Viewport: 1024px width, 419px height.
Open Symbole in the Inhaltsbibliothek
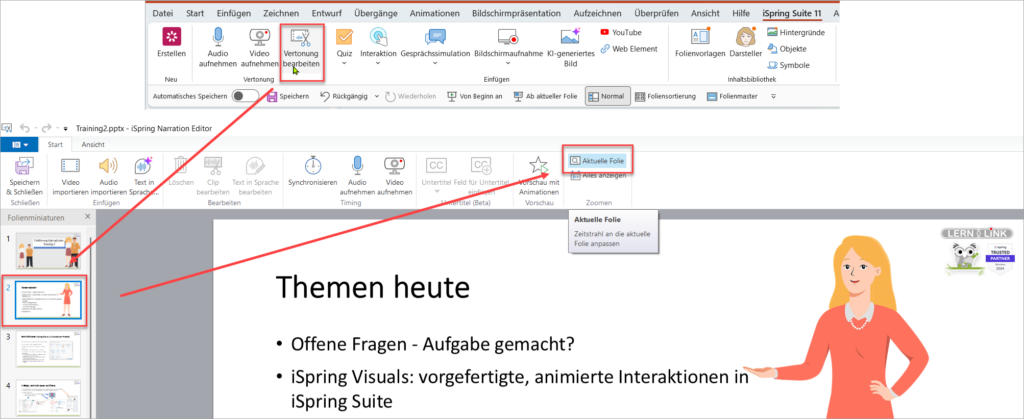point(788,65)
